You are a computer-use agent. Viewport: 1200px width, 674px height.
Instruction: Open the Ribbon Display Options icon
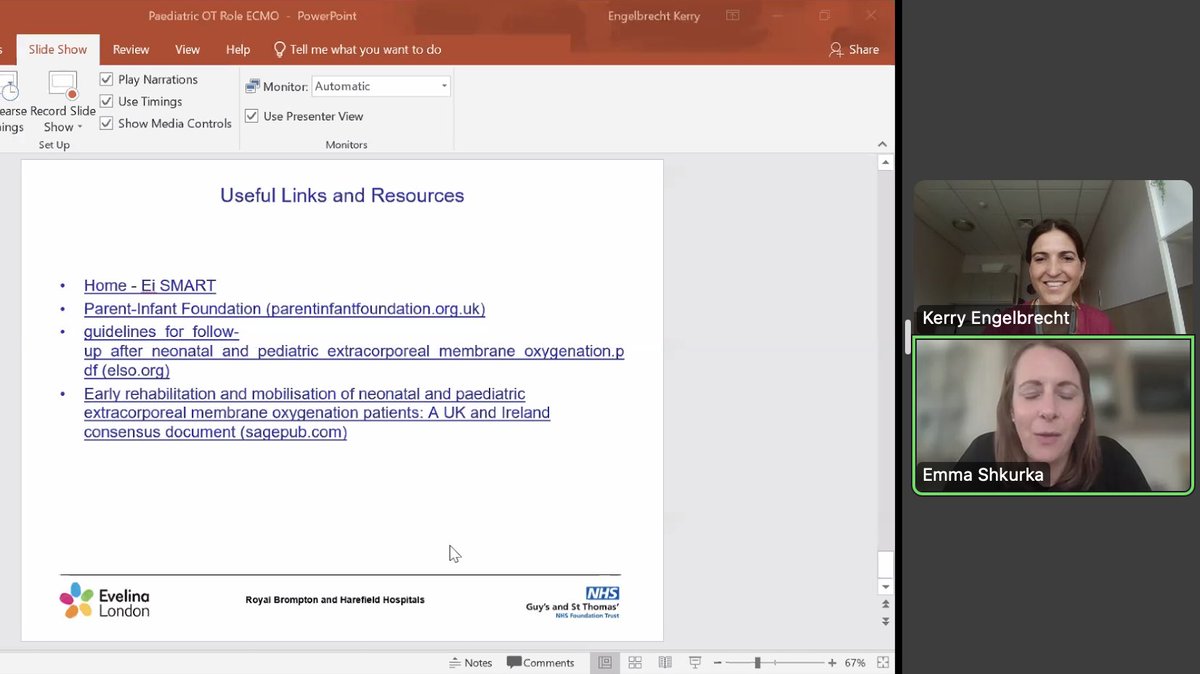(x=733, y=16)
